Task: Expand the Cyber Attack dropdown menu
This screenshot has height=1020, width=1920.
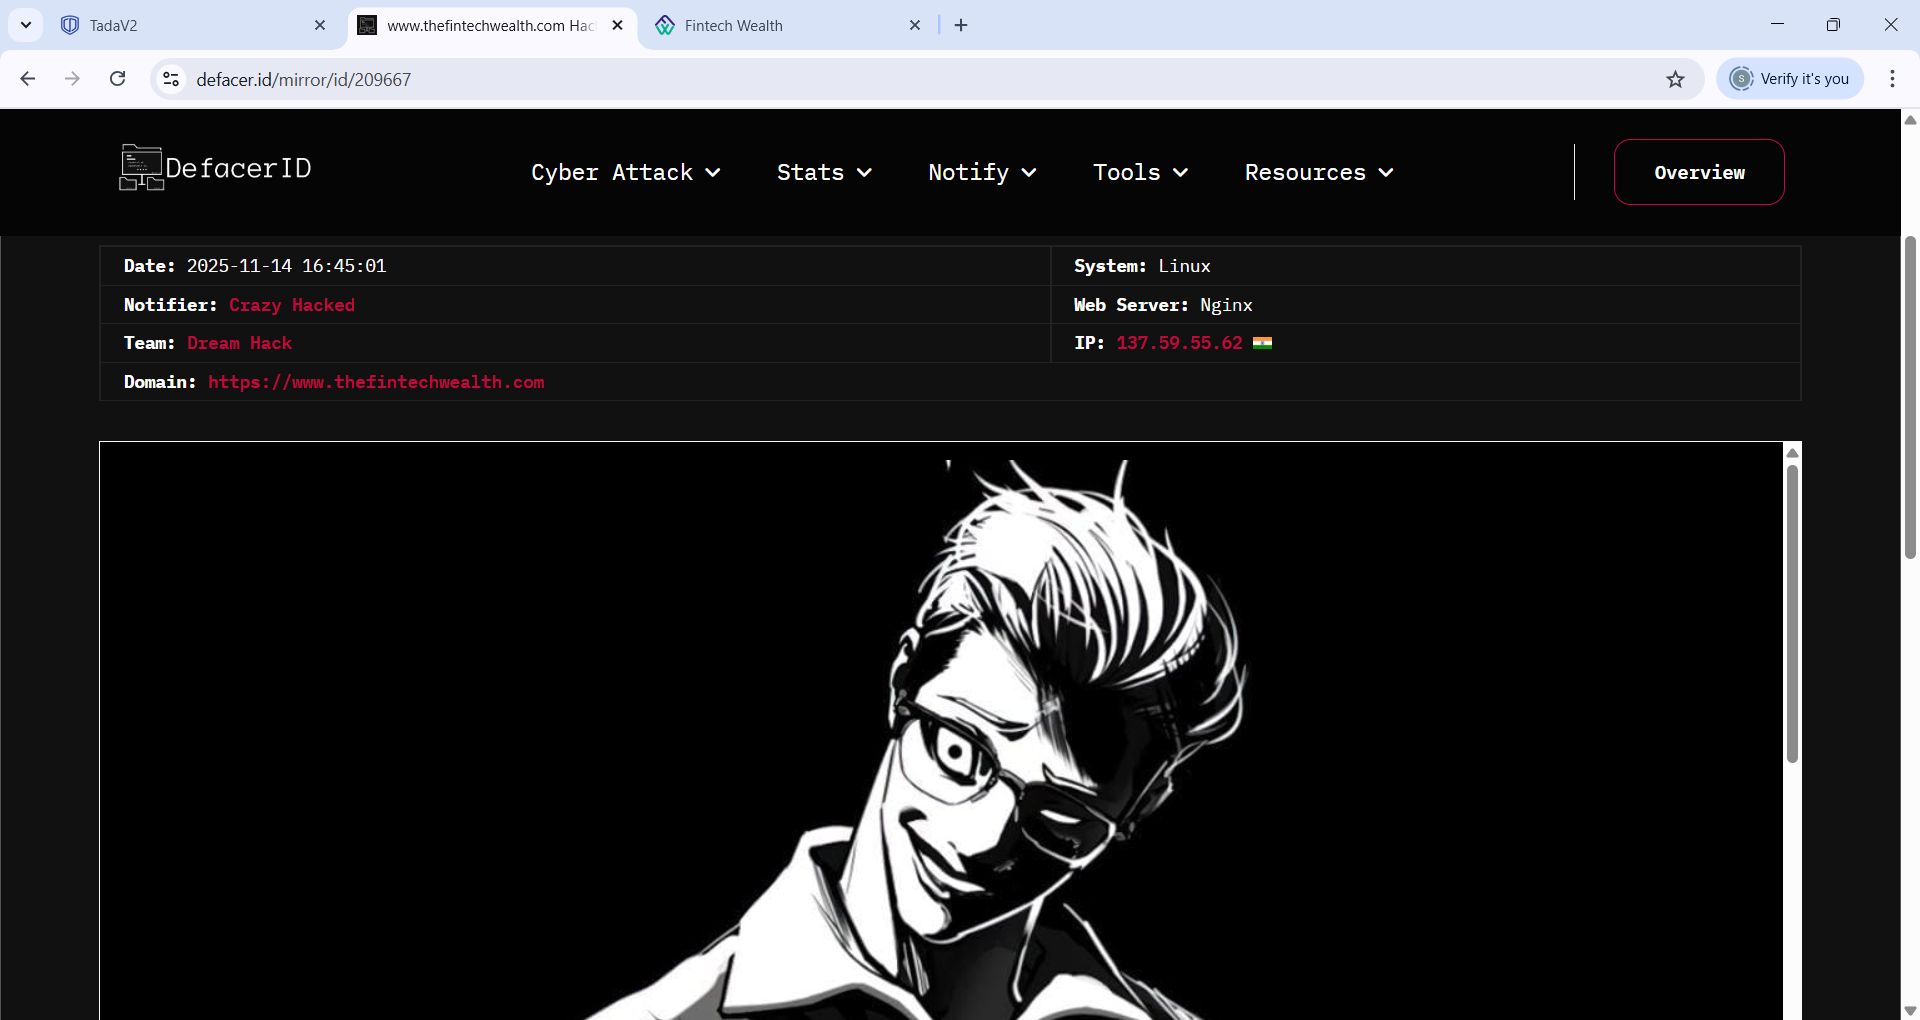Action: point(625,172)
